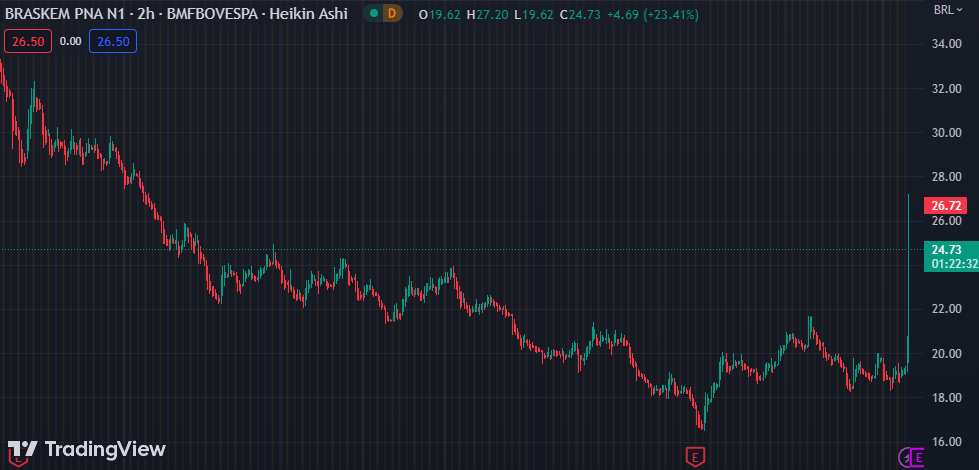Click the orange D delayed data badge
979x470 pixels.
click(x=392, y=13)
